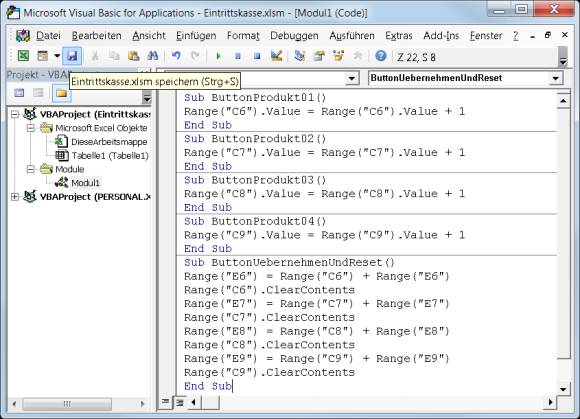Image resolution: width=580 pixels, height=419 pixels.
Task: Open the Object Browser icon
Action: (338, 56)
